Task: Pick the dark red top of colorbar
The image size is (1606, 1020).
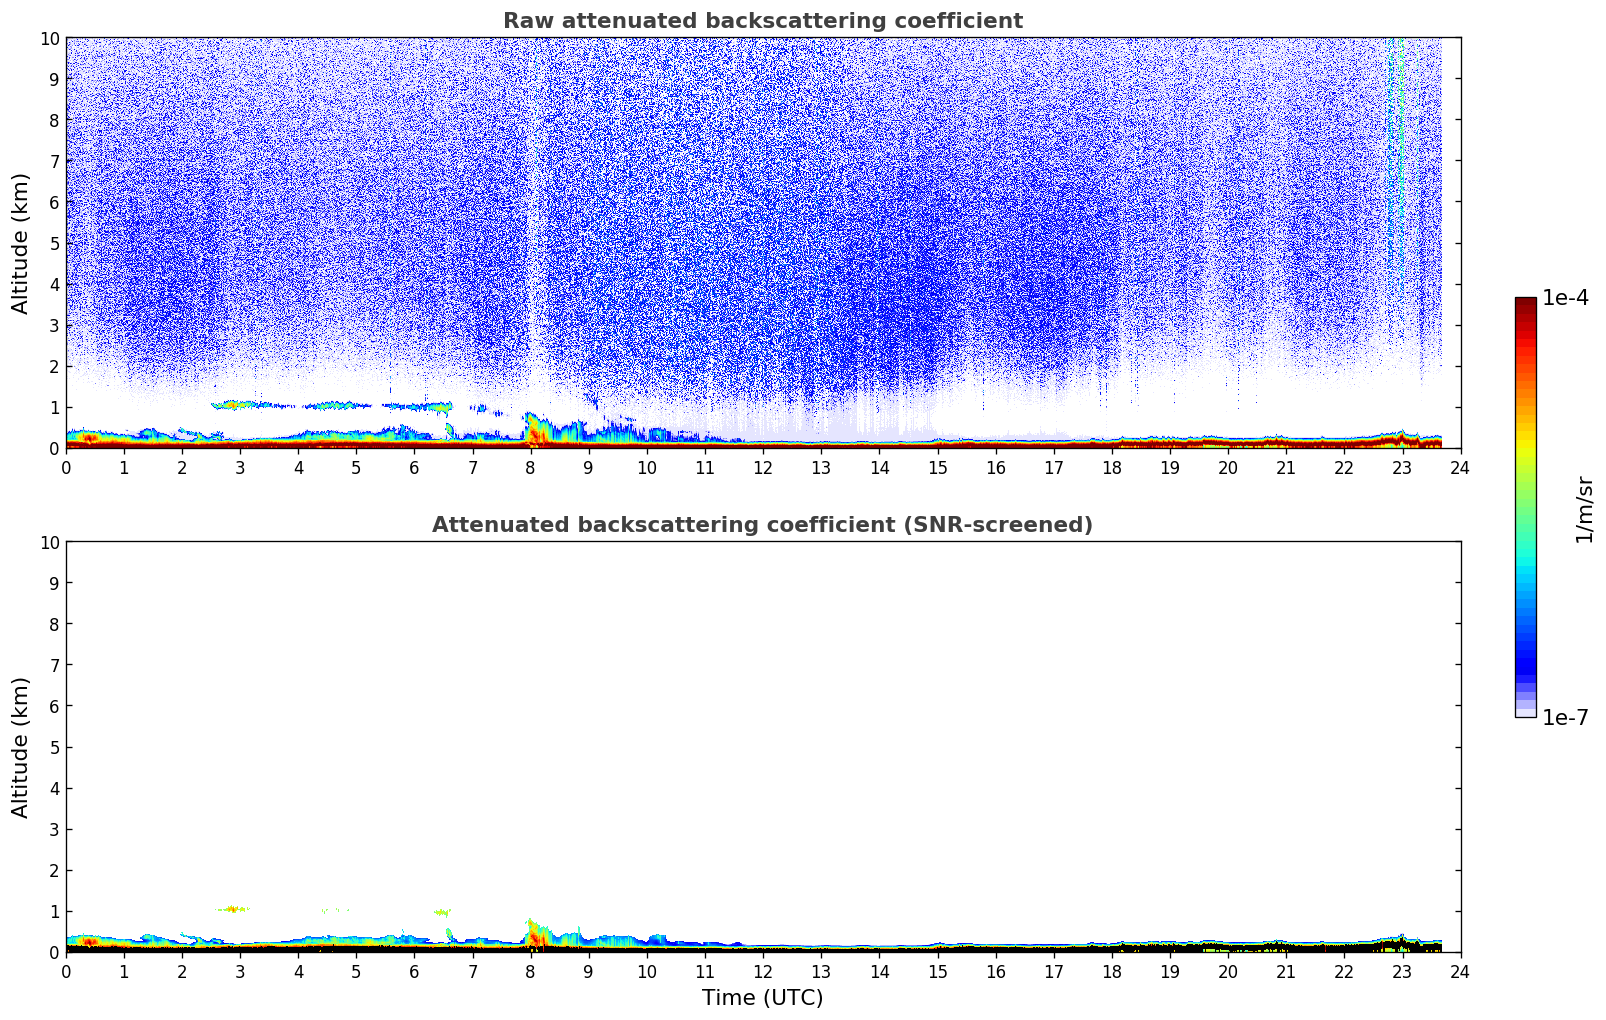Action: (x=1525, y=305)
